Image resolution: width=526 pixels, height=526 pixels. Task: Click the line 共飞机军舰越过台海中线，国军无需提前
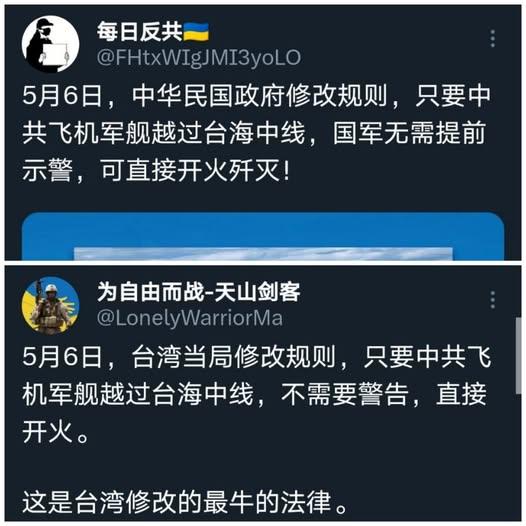254,134
